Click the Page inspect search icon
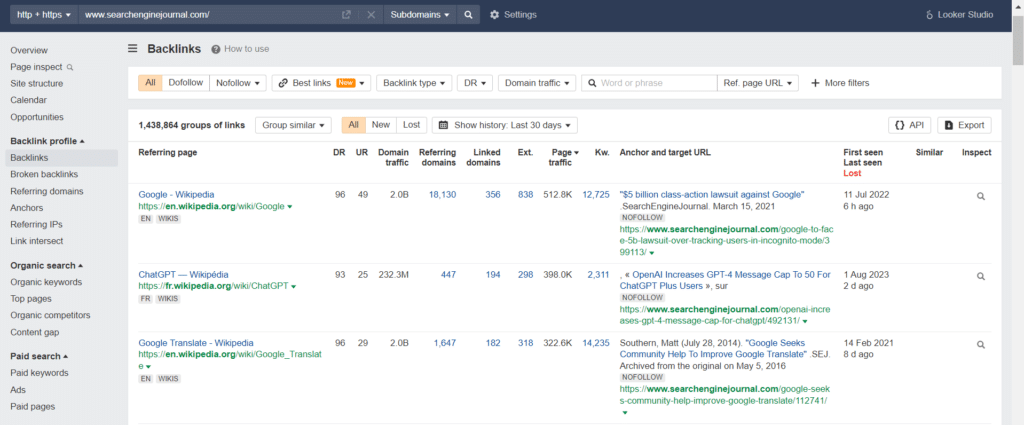The height and width of the screenshot is (425, 1024). coord(70,67)
